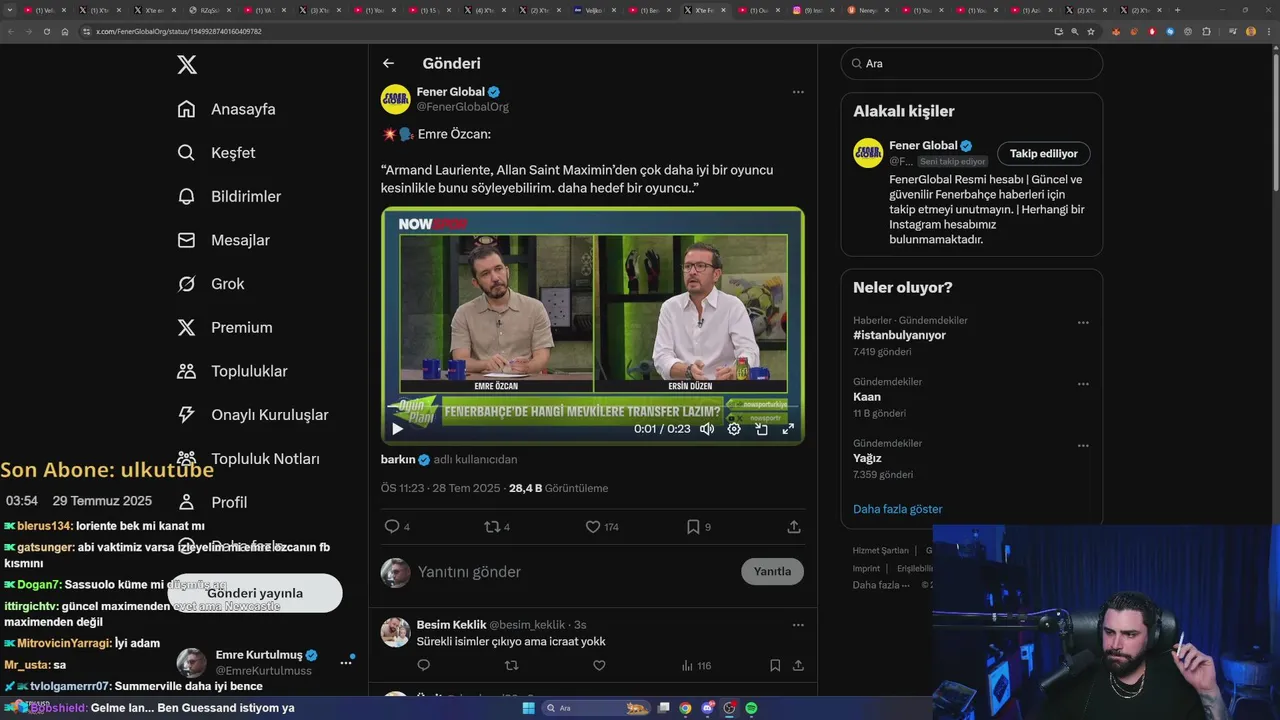Open Premium from sidebar
1280x720 pixels.
click(x=224, y=327)
